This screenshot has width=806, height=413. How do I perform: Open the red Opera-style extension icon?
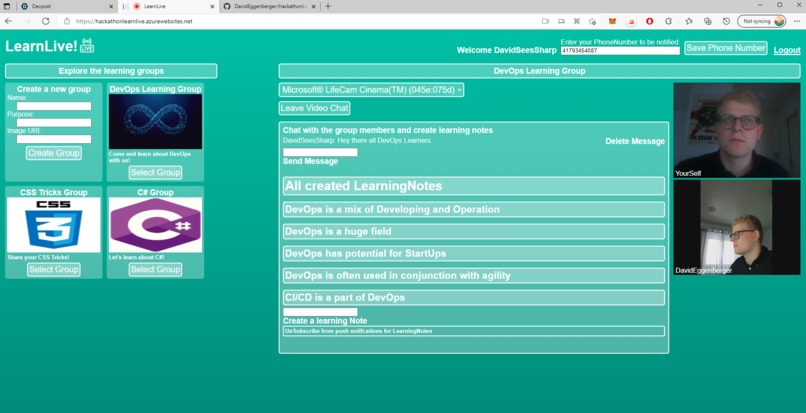[x=650, y=21]
